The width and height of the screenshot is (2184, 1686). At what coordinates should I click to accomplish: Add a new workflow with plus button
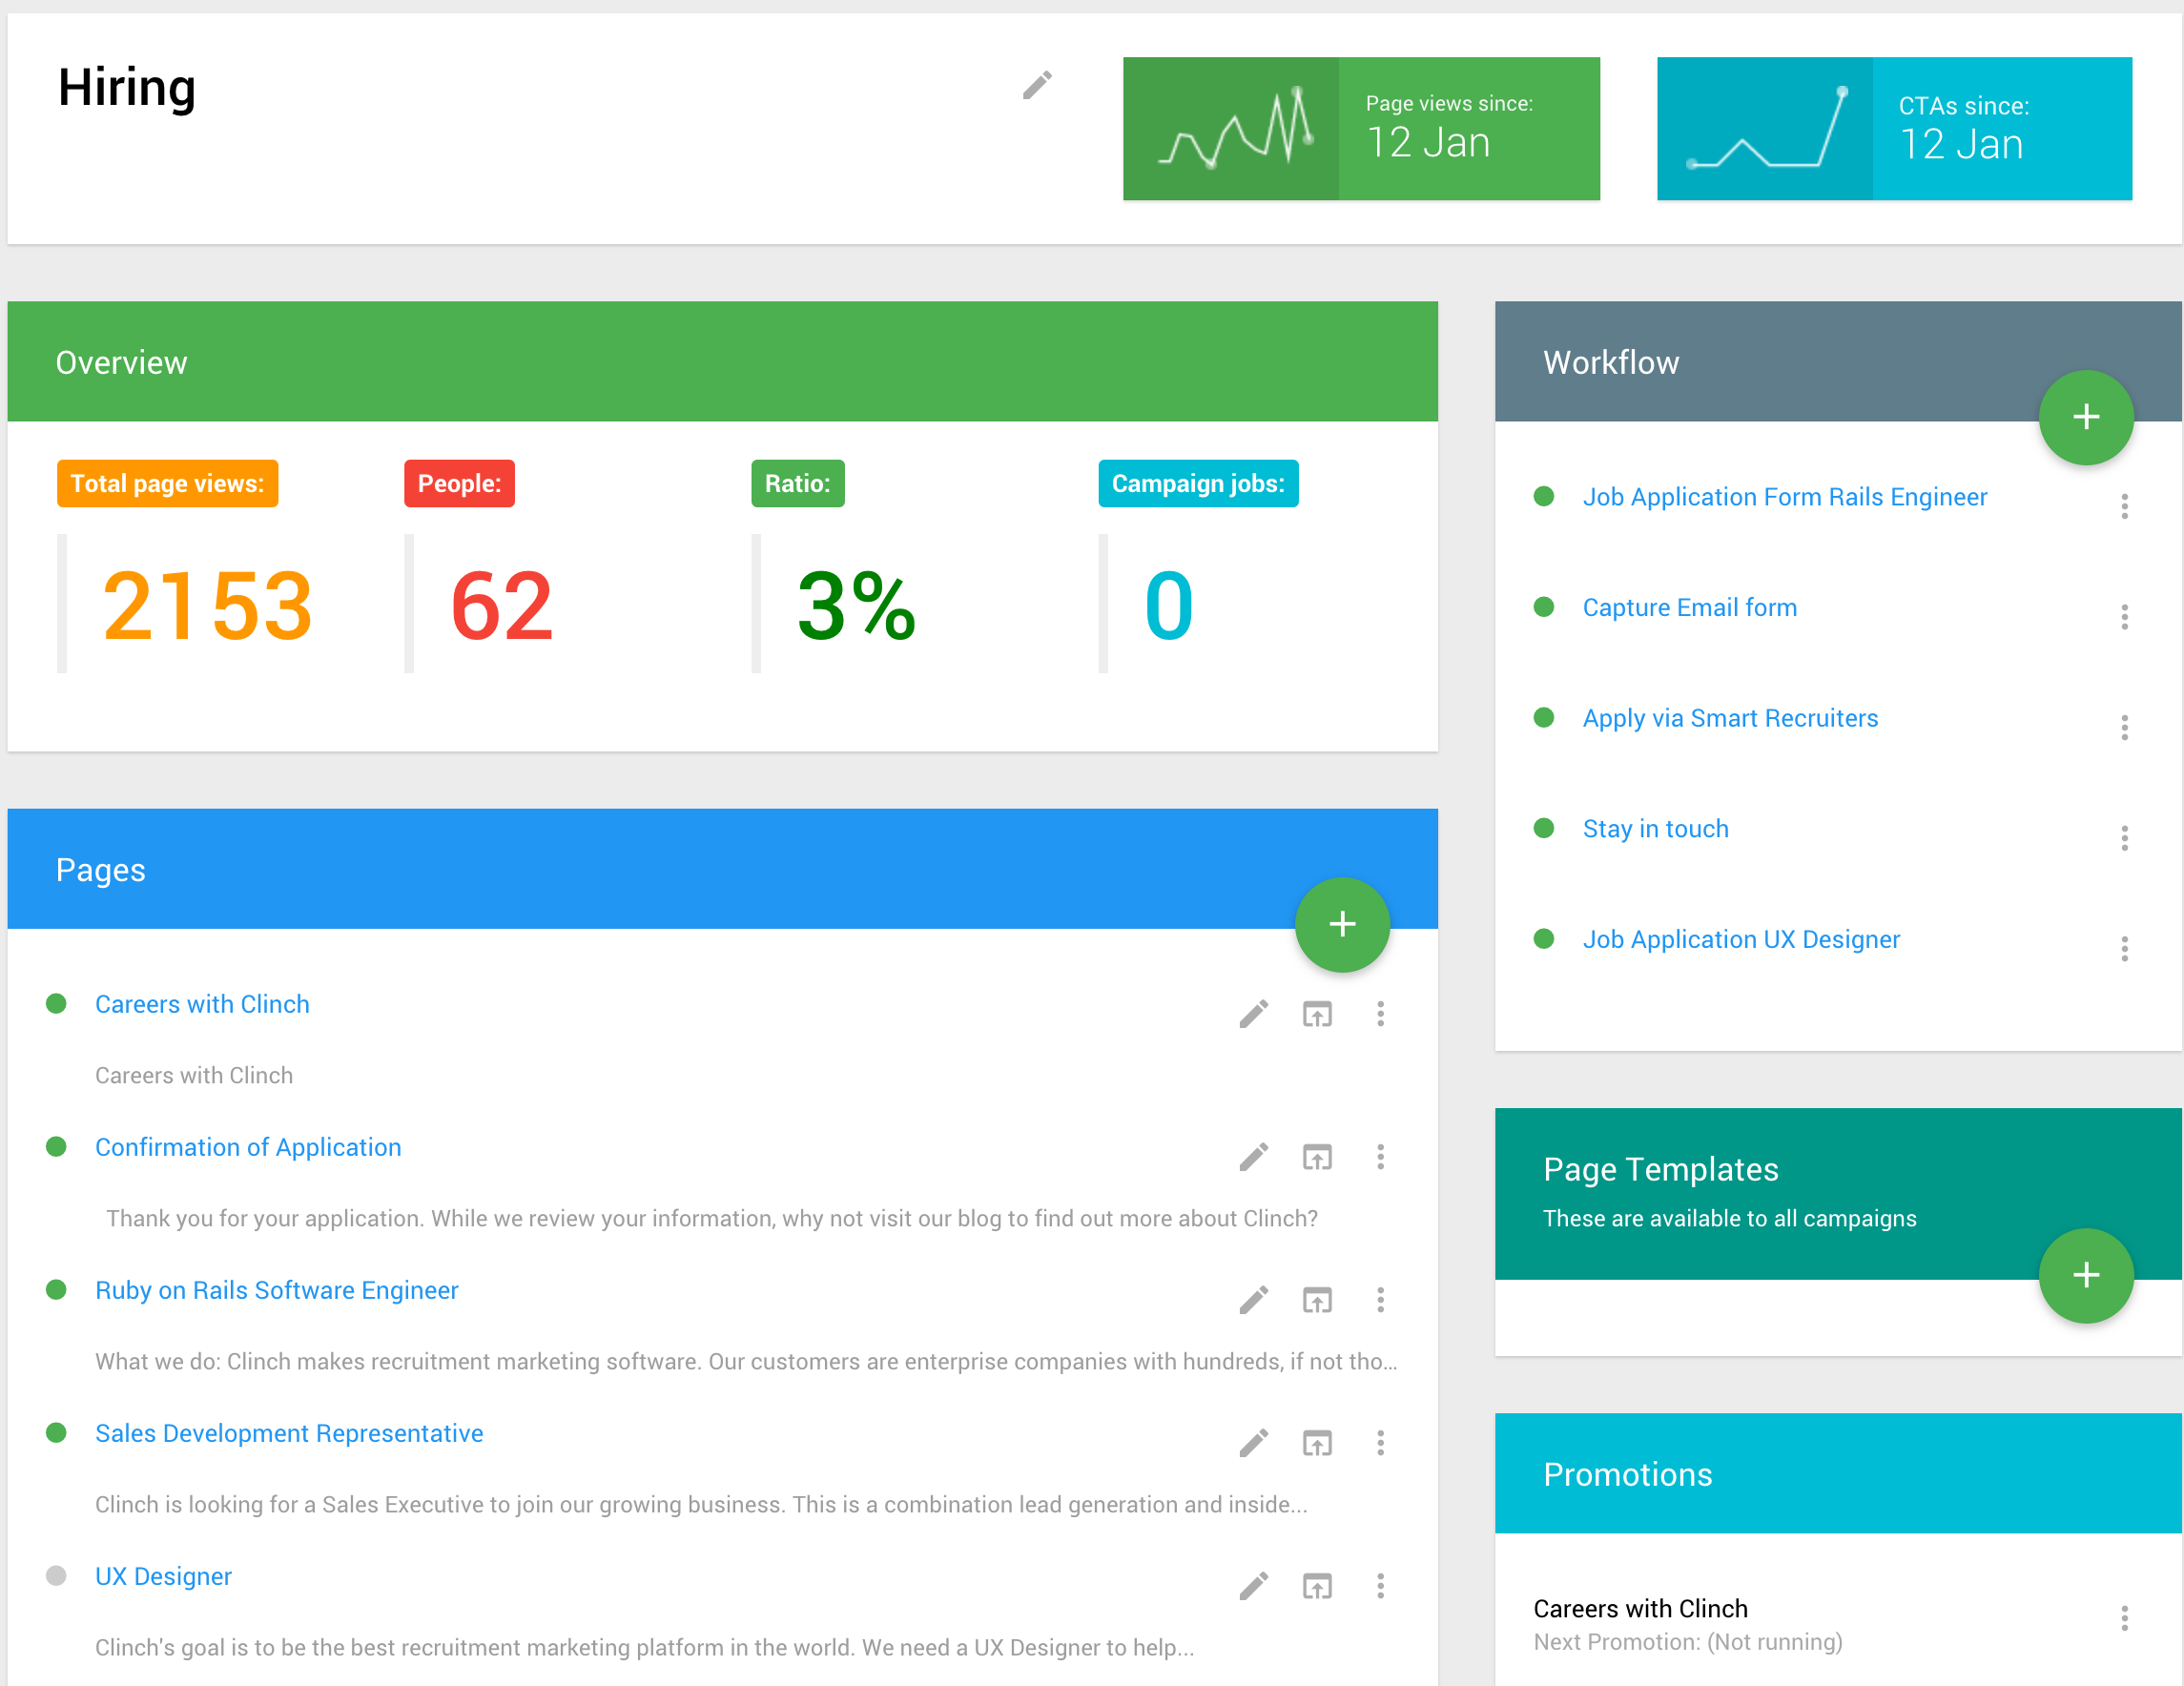[2086, 417]
